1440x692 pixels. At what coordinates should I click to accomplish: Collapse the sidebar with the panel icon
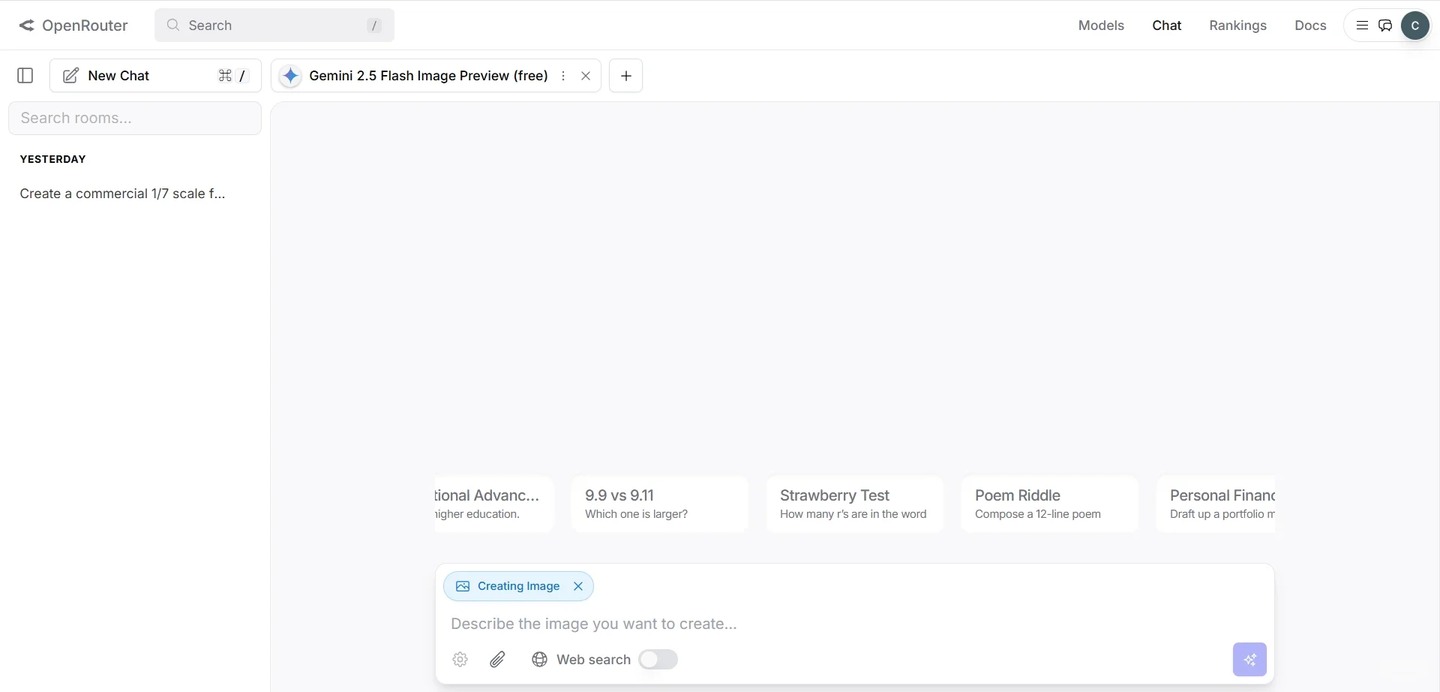pos(25,75)
